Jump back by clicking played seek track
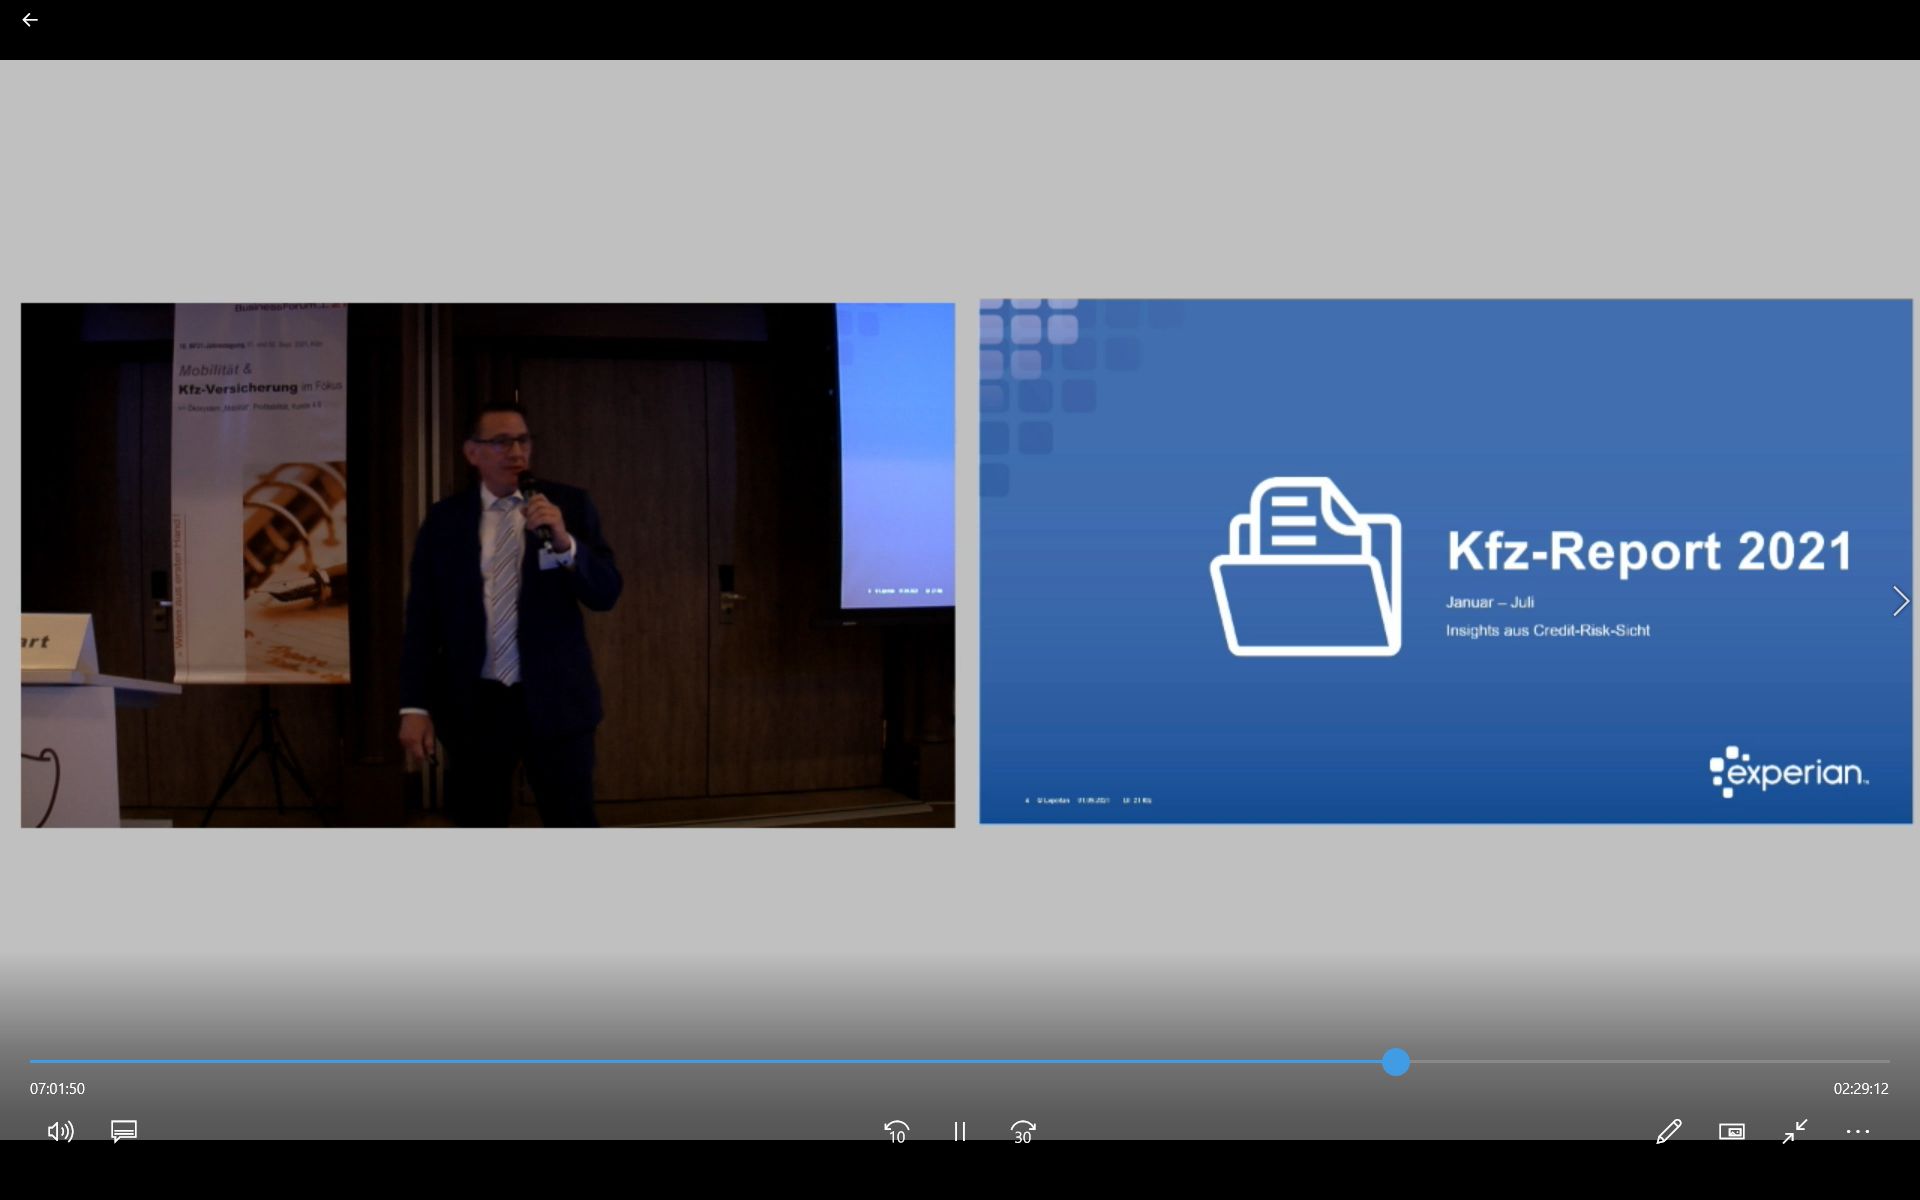The height and width of the screenshot is (1200, 1920). 700,1062
